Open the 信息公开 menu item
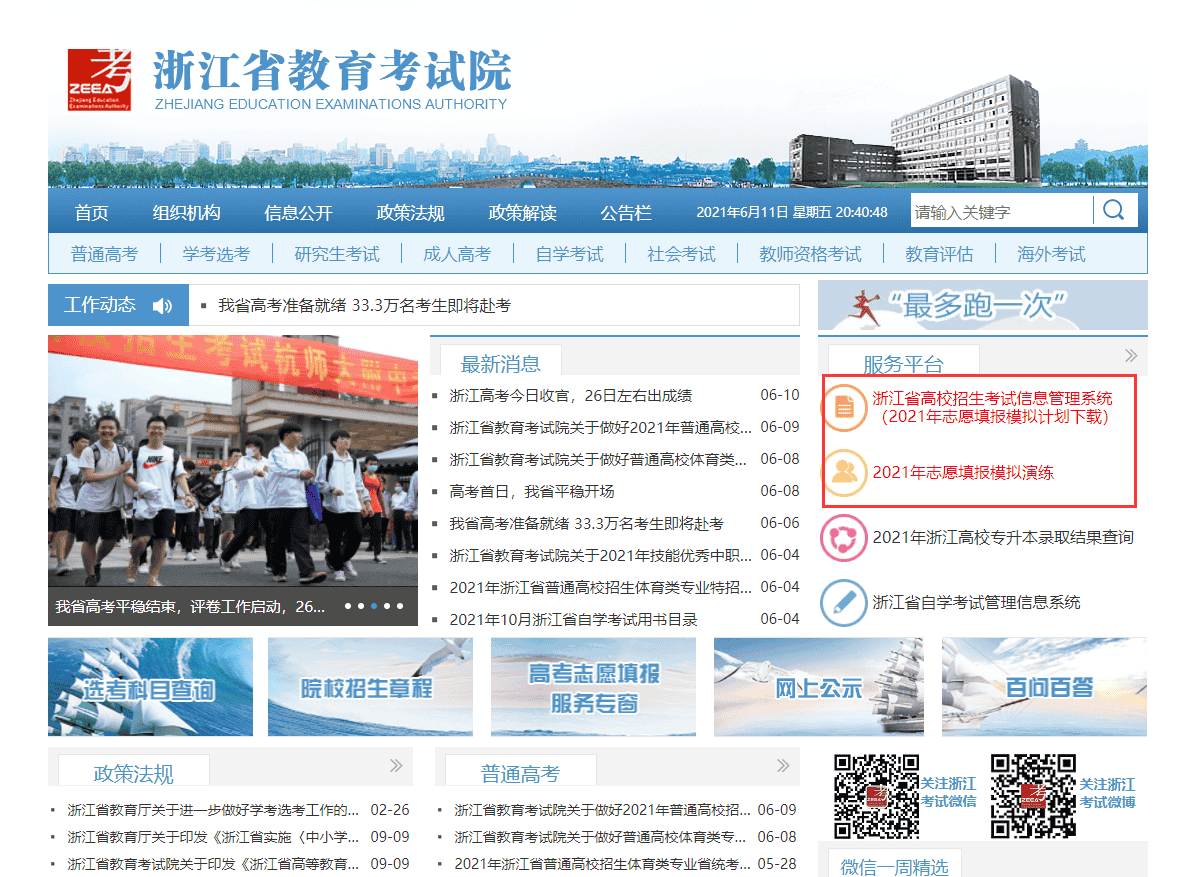 [x=298, y=213]
